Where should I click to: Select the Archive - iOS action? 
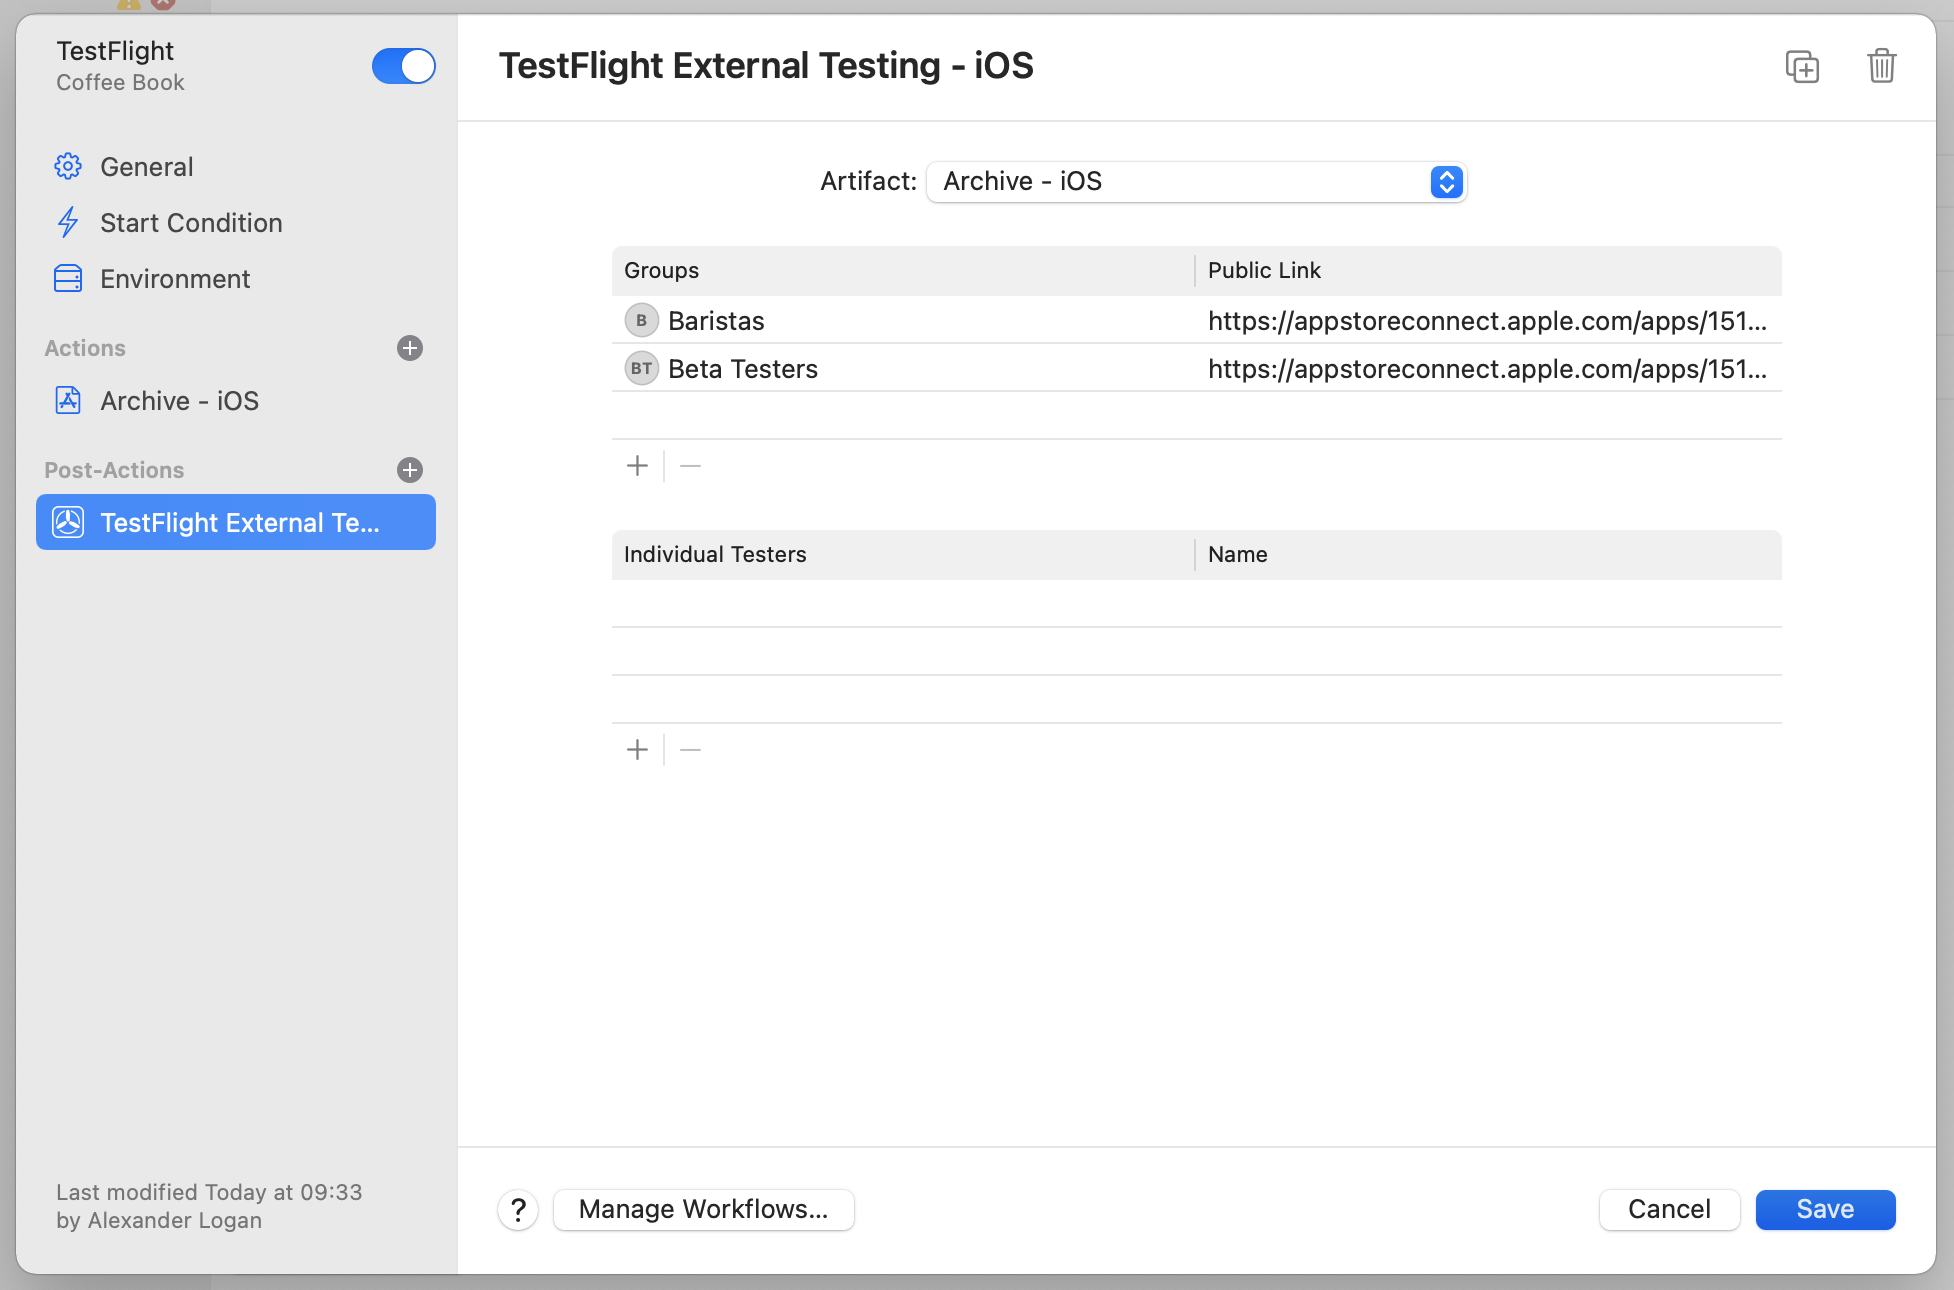[179, 401]
